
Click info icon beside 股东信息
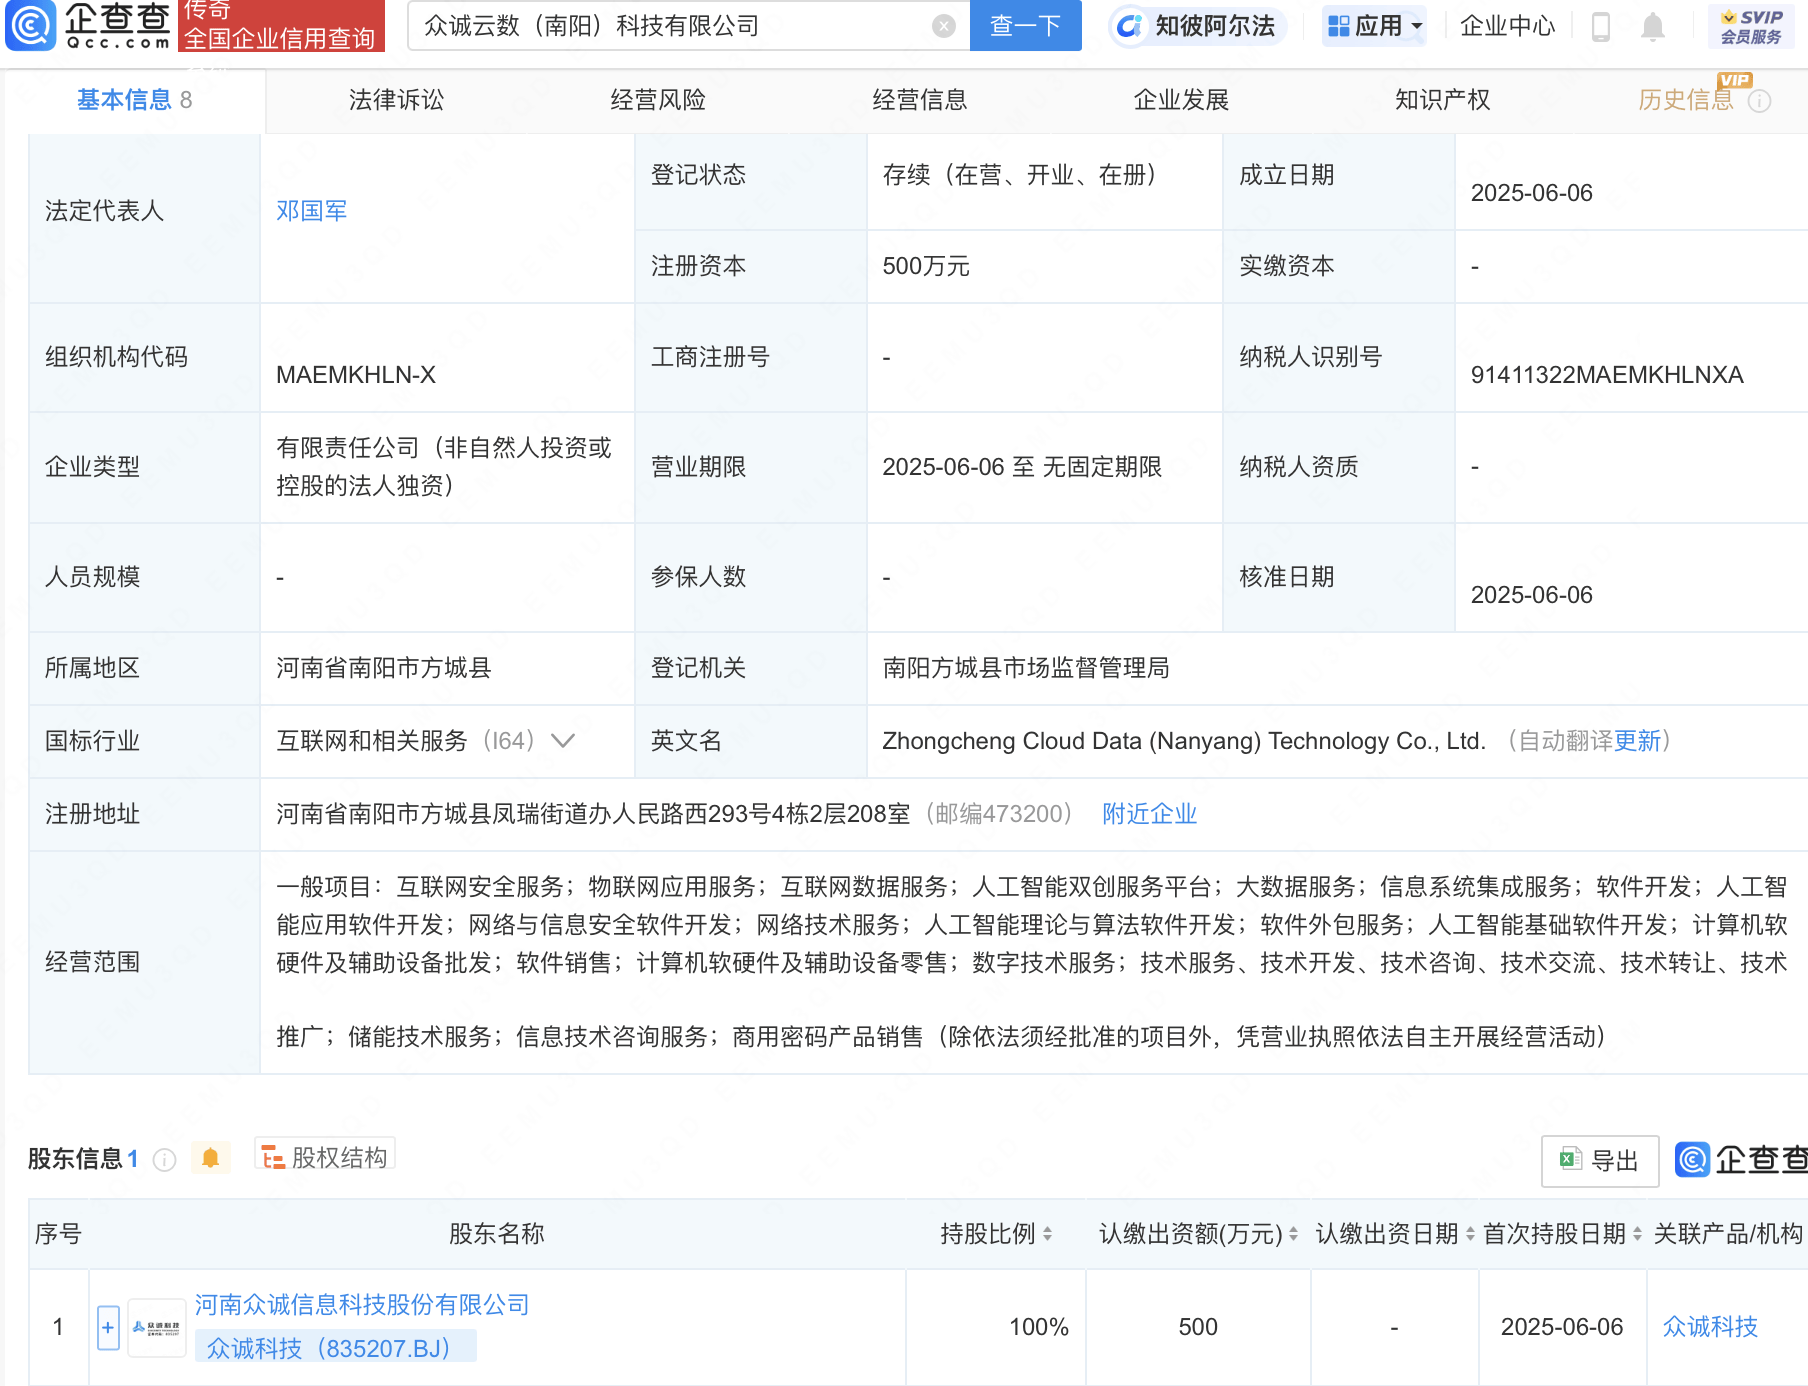pos(164,1160)
